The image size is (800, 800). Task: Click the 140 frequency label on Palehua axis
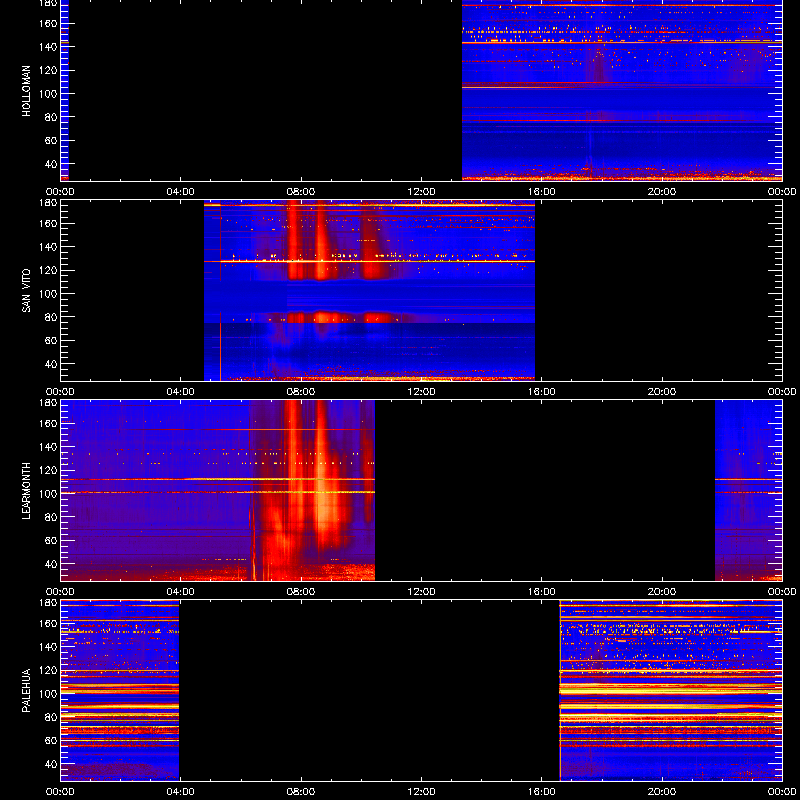pos(50,647)
